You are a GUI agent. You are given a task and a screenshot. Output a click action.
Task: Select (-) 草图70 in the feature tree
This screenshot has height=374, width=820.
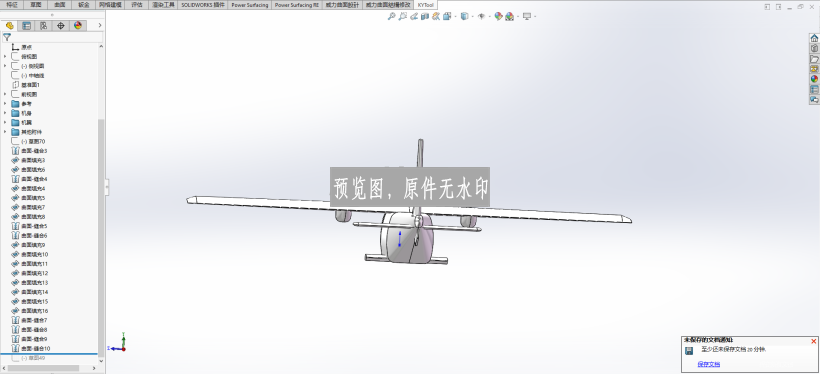tap(33, 141)
